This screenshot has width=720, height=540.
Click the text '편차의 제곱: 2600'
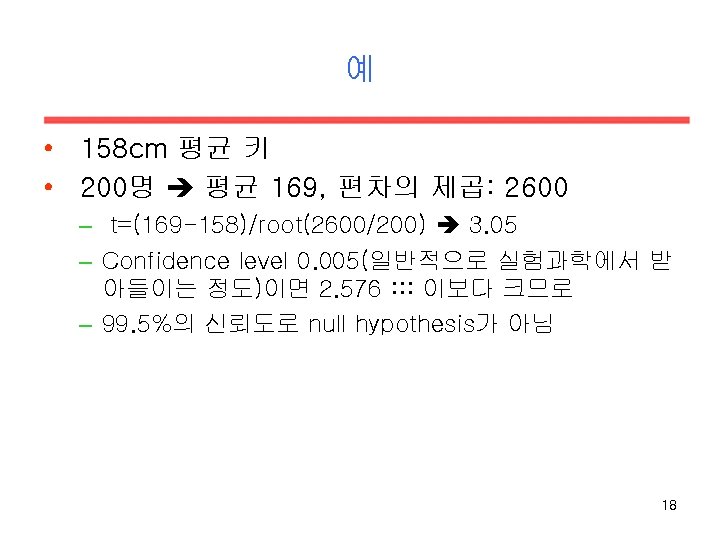[454, 187]
